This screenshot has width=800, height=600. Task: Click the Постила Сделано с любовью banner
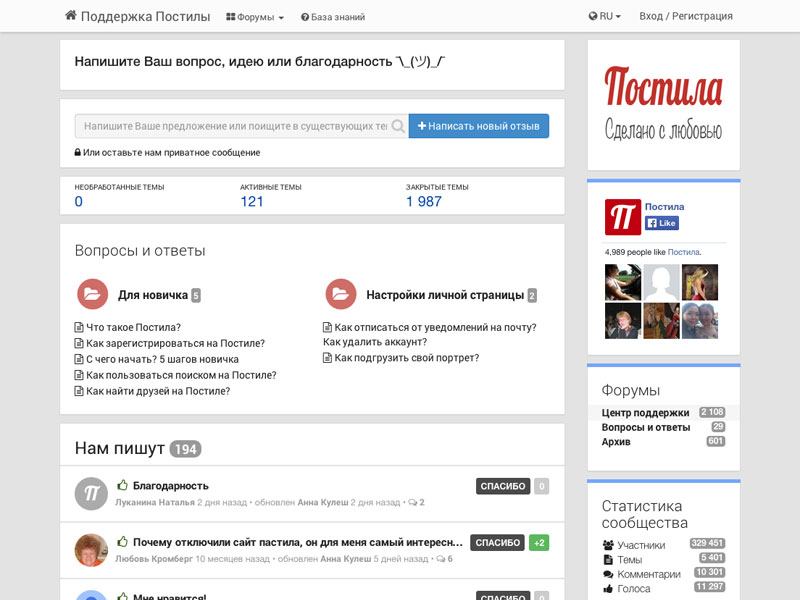663,105
